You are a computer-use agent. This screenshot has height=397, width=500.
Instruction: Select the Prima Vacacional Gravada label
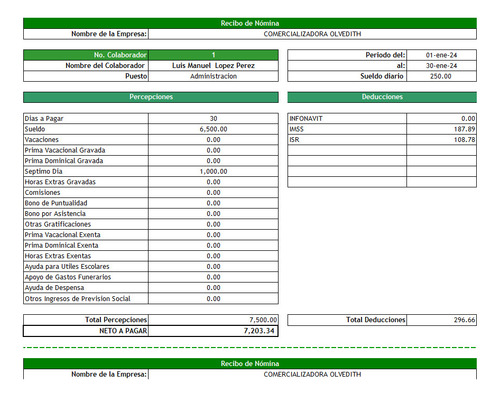click(x=65, y=150)
